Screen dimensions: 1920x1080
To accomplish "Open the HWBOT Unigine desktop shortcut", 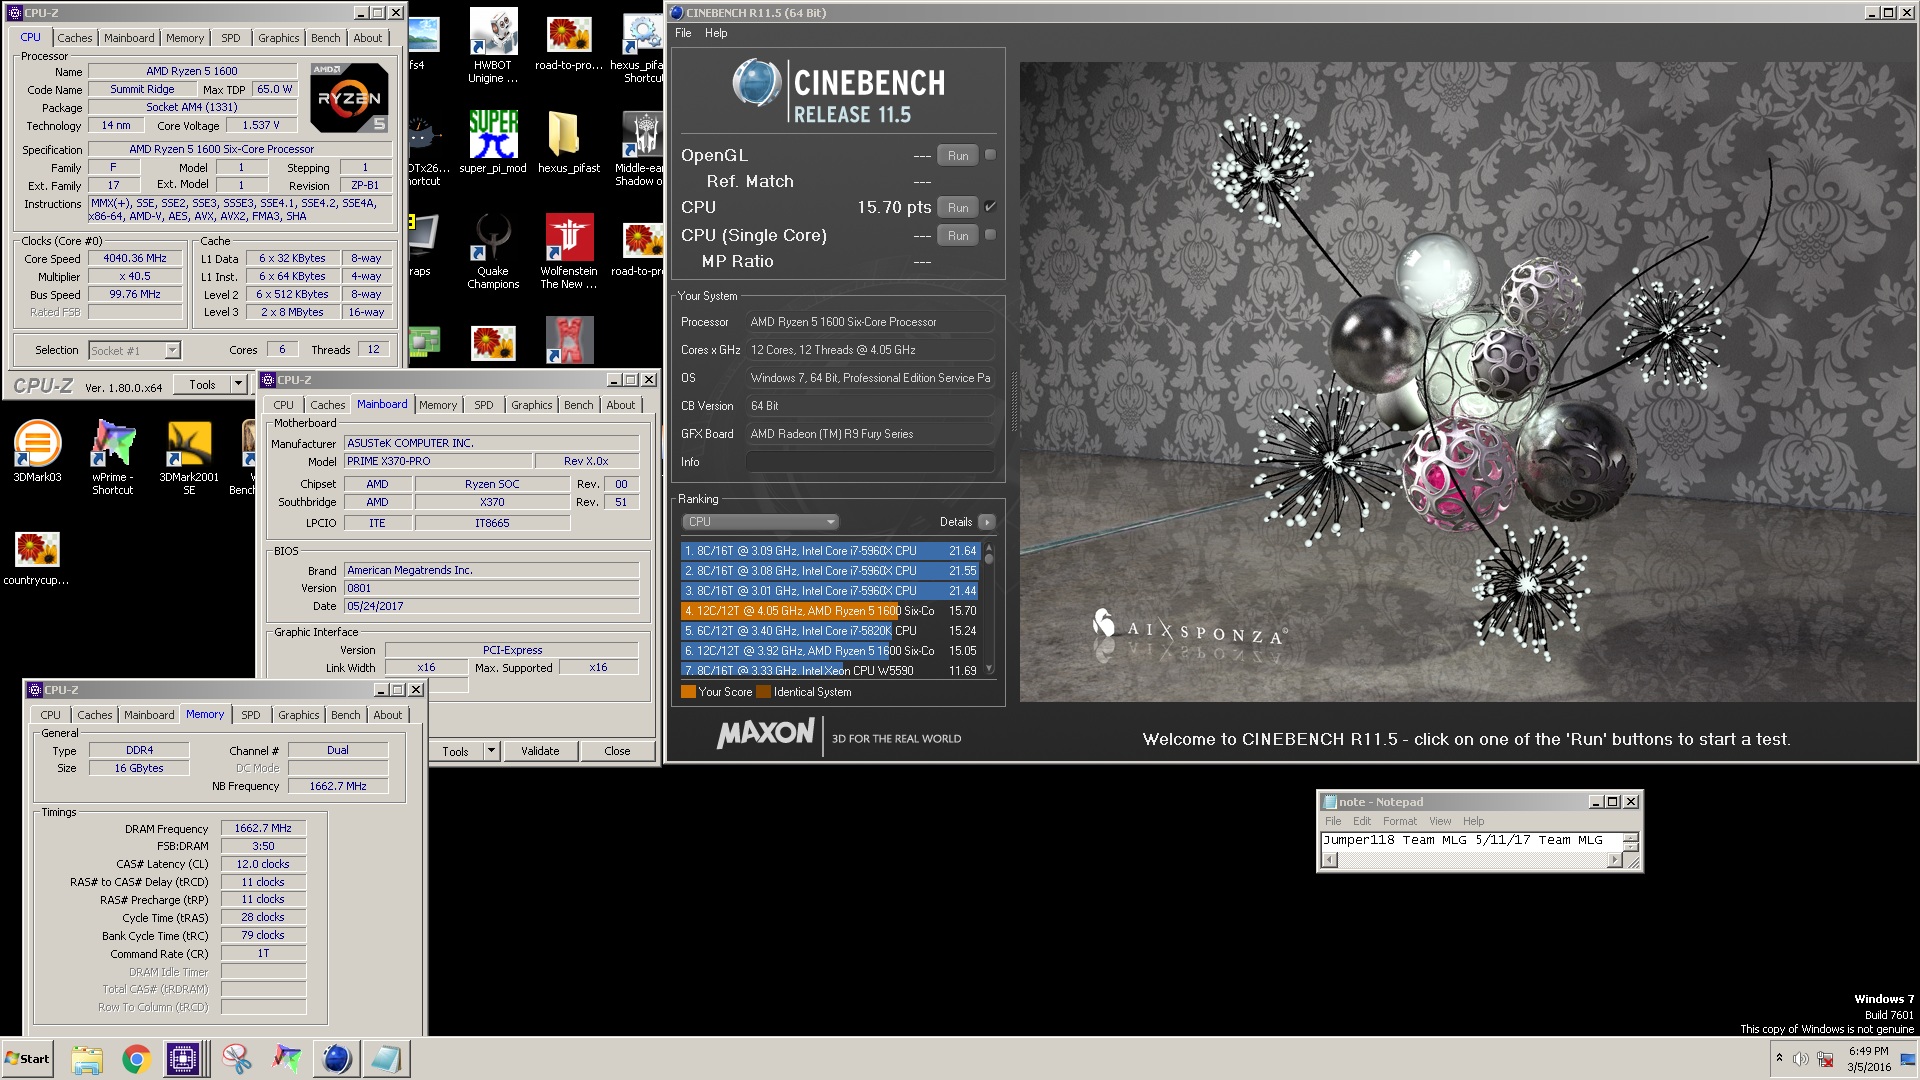I will [493, 45].
